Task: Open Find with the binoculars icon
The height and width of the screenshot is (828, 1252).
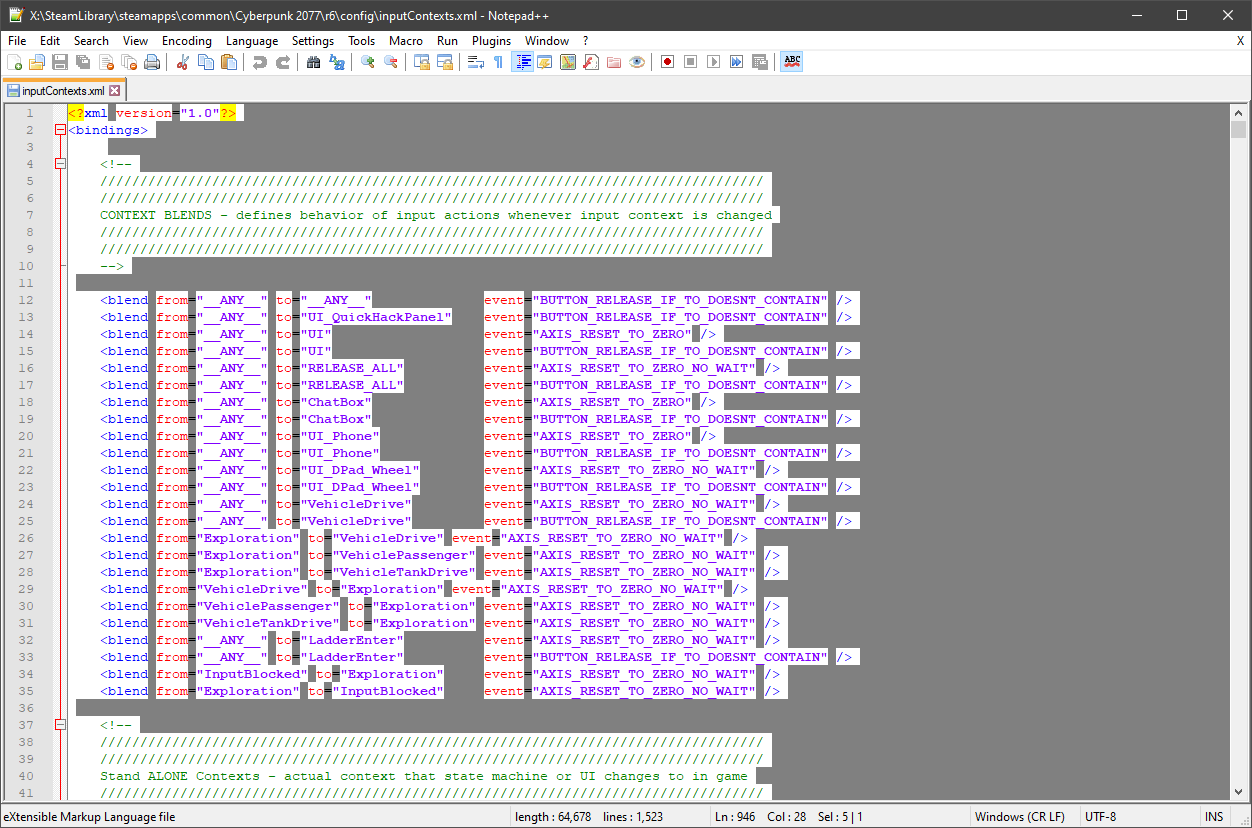Action: [x=313, y=62]
